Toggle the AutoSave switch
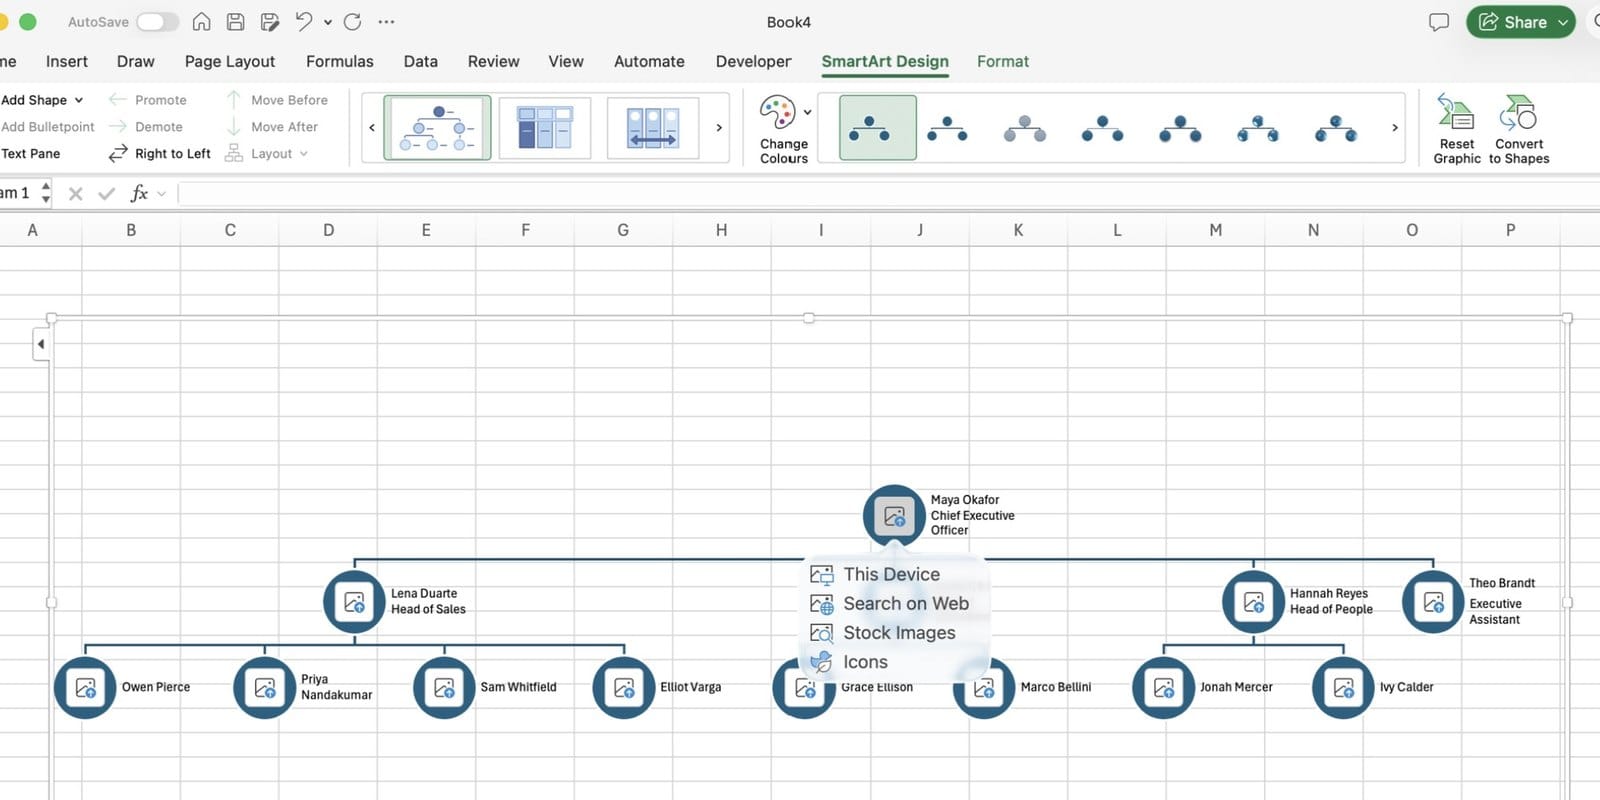 tap(157, 22)
